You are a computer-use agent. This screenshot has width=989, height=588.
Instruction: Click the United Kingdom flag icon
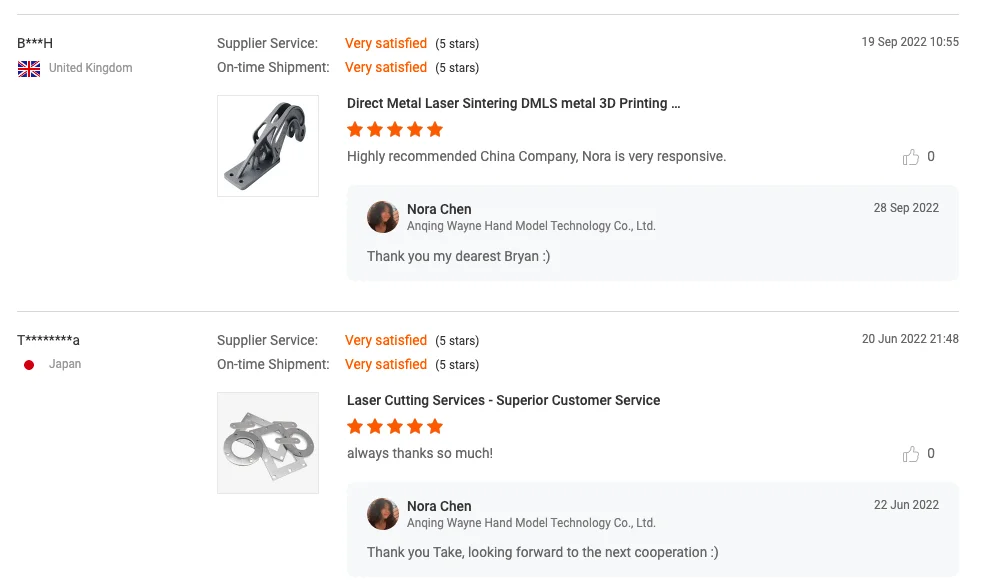point(29,68)
